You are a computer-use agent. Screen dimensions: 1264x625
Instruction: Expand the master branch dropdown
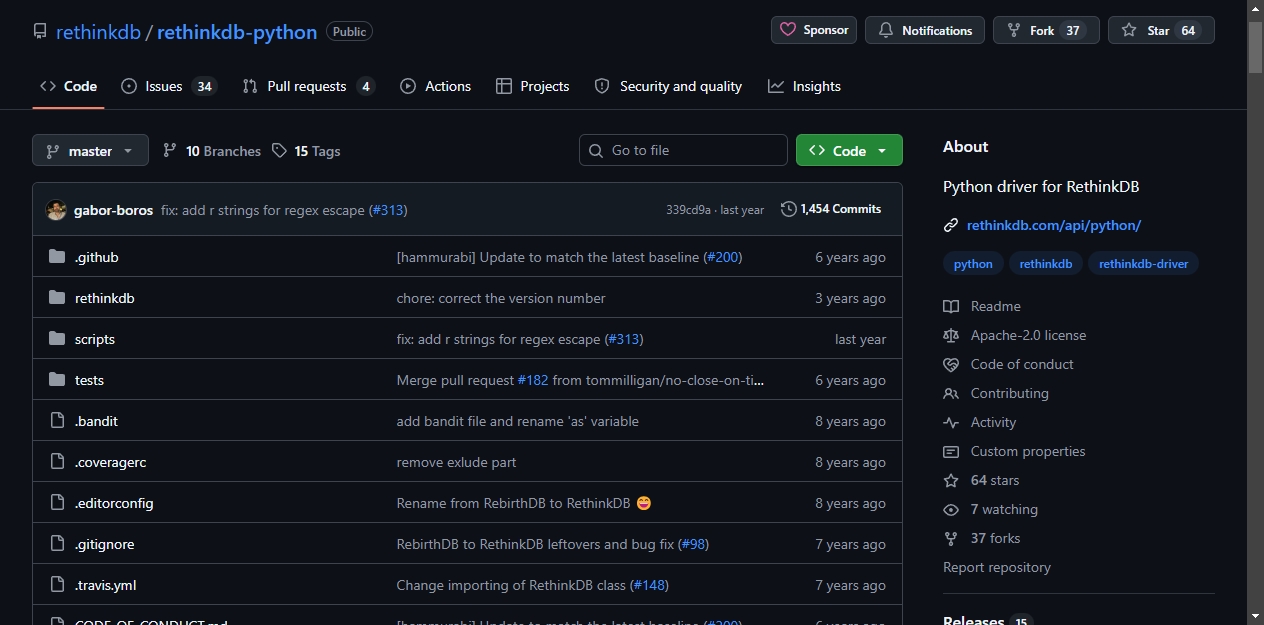(x=90, y=151)
